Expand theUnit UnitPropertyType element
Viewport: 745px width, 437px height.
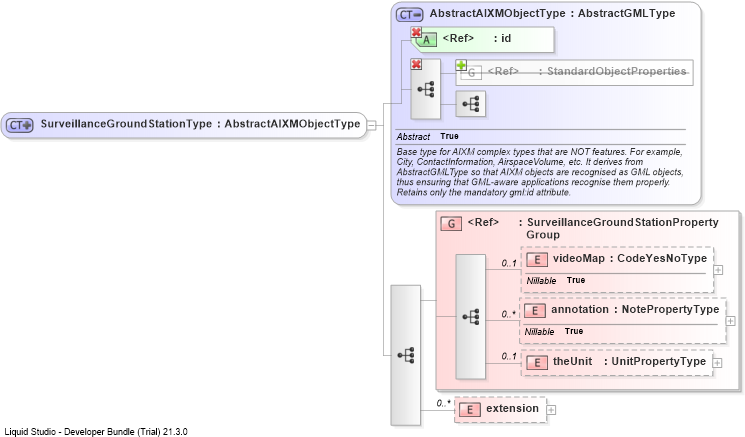coord(717,363)
